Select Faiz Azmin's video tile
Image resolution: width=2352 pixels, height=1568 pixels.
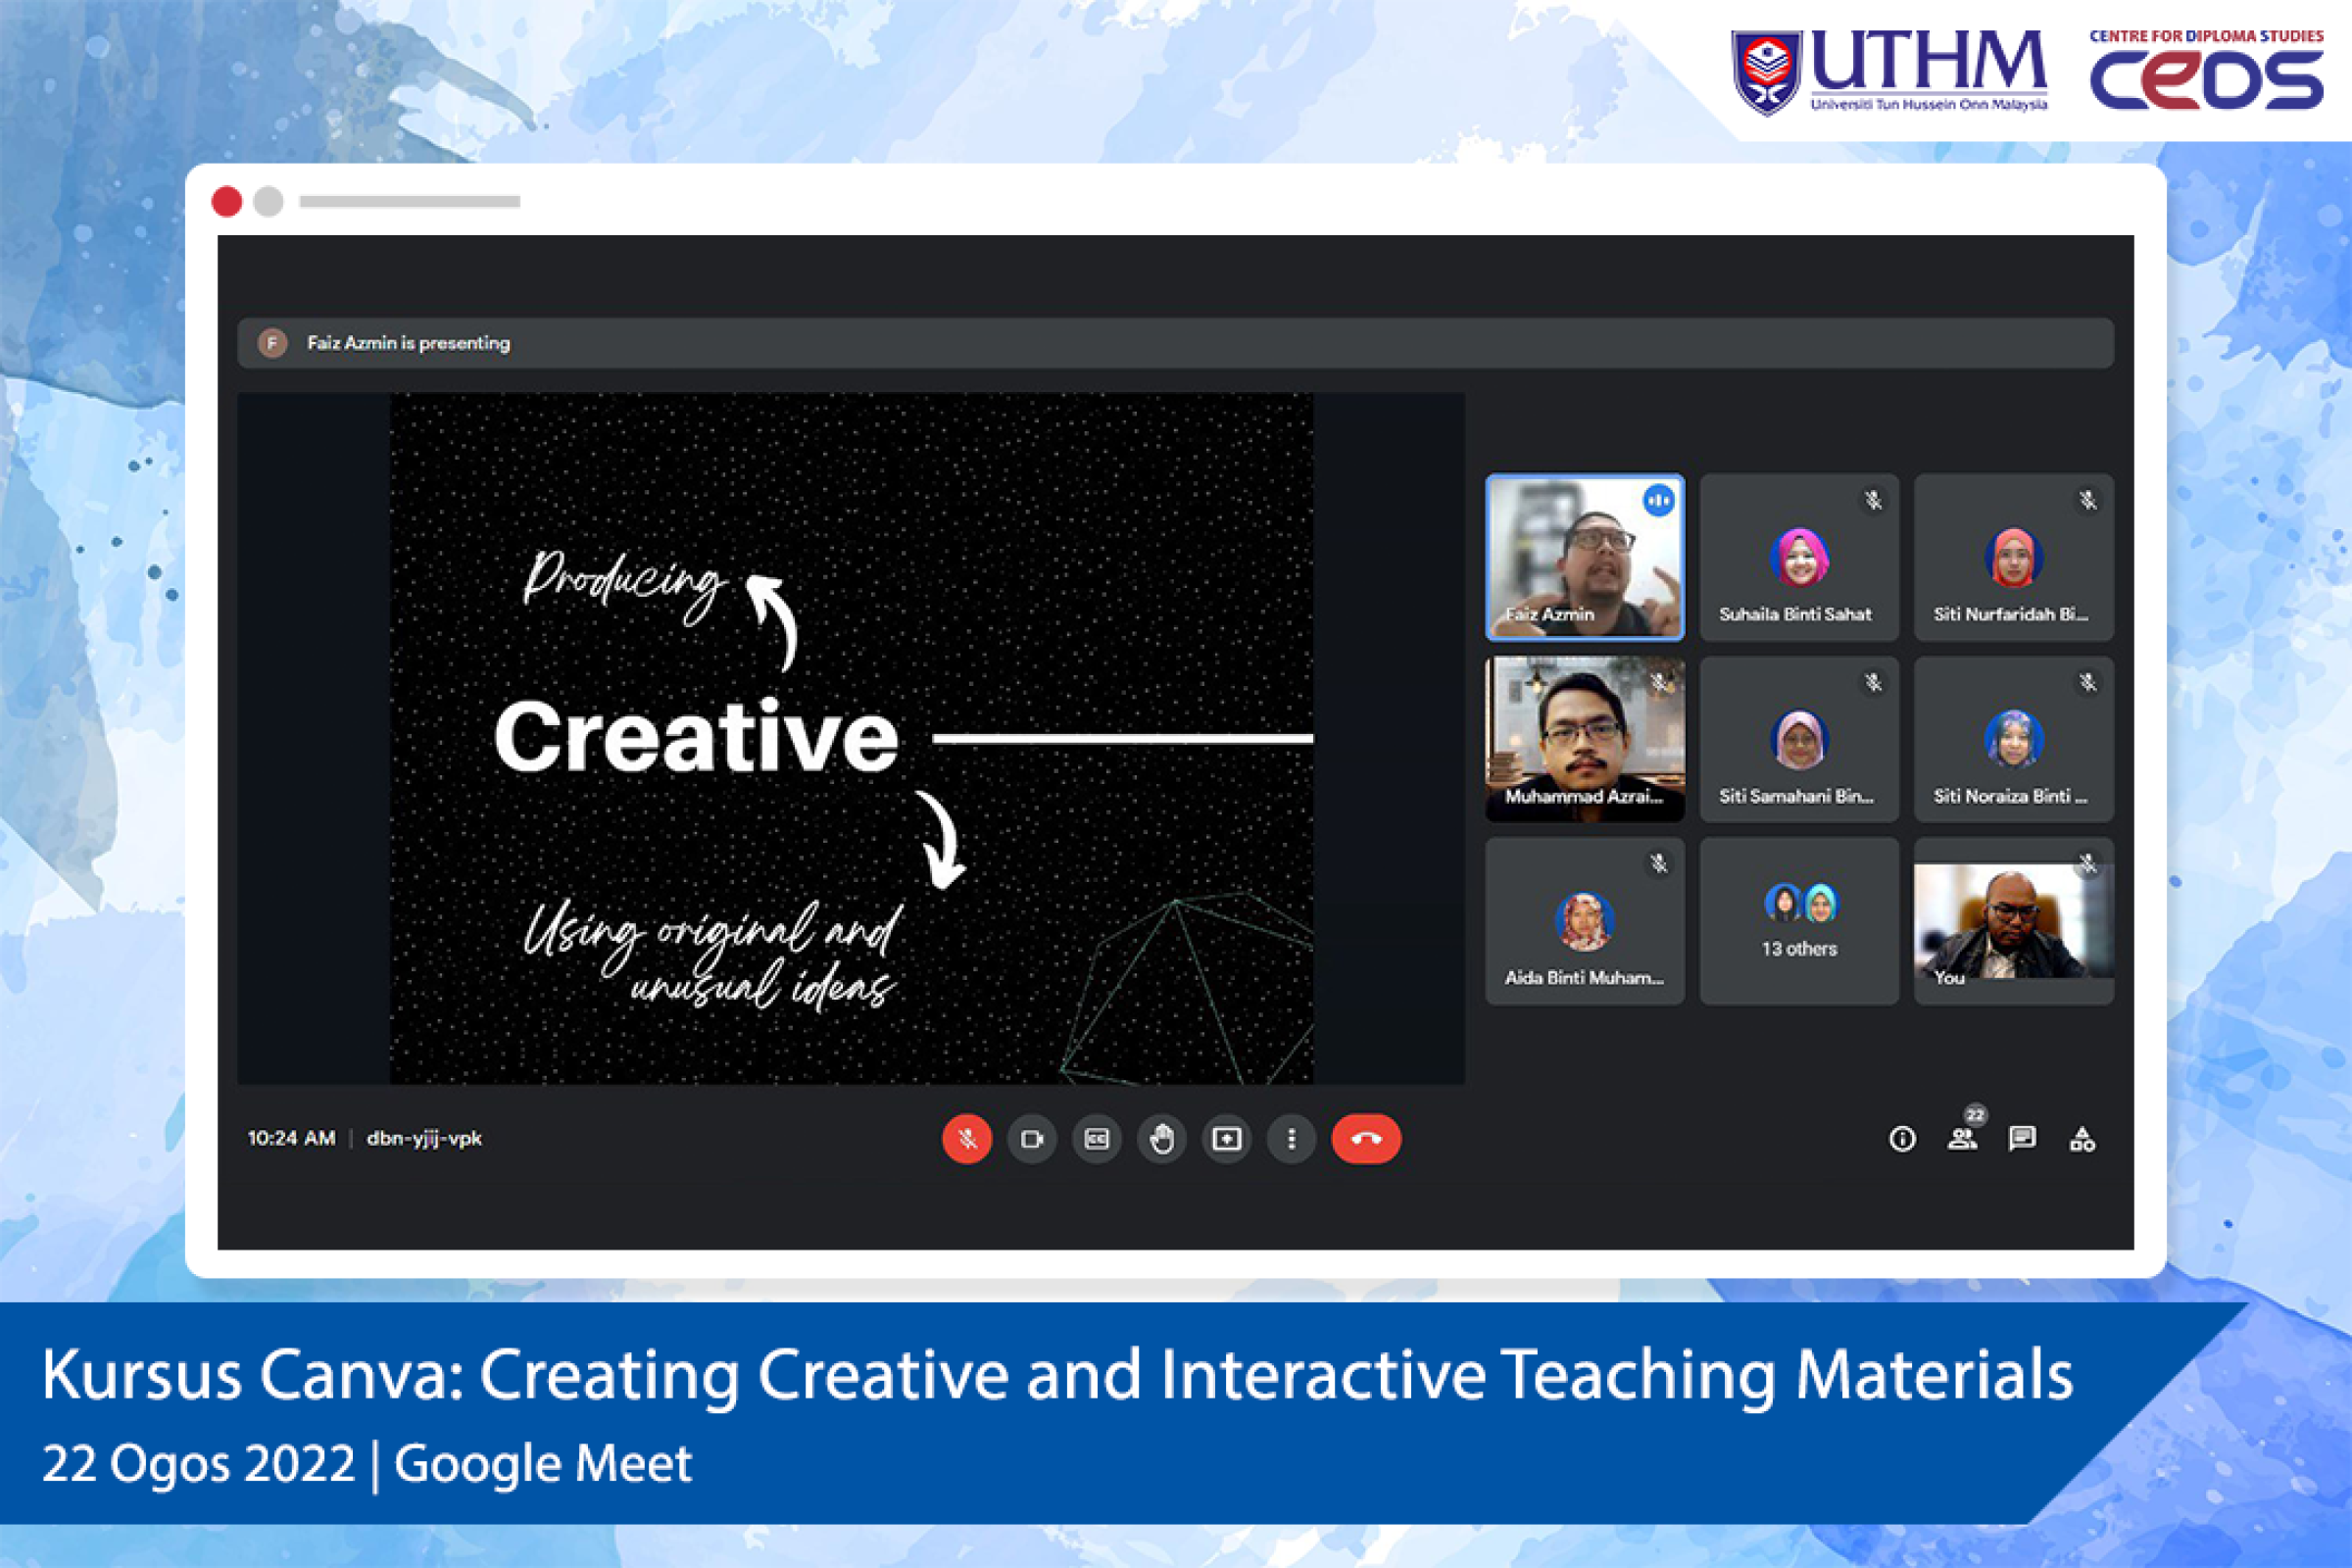[1585, 557]
